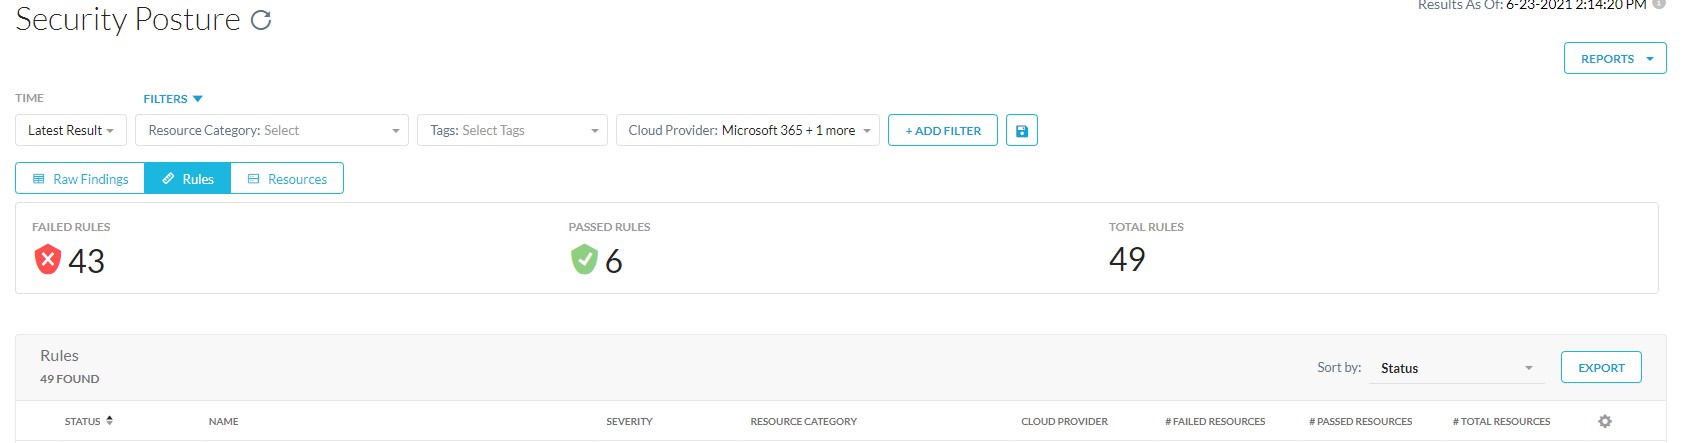Image resolution: width=1687 pixels, height=443 pixels.
Task: Click the red failed rules shield icon
Action: coord(47,260)
